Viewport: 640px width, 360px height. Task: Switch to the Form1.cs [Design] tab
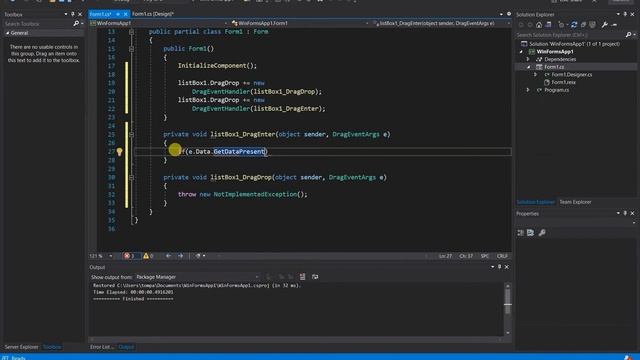pos(153,14)
